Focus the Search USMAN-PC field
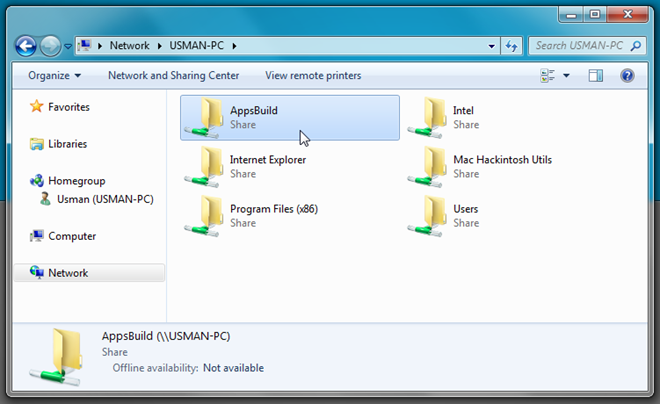The width and height of the screenshot is (660, 404). coord(587,45)
